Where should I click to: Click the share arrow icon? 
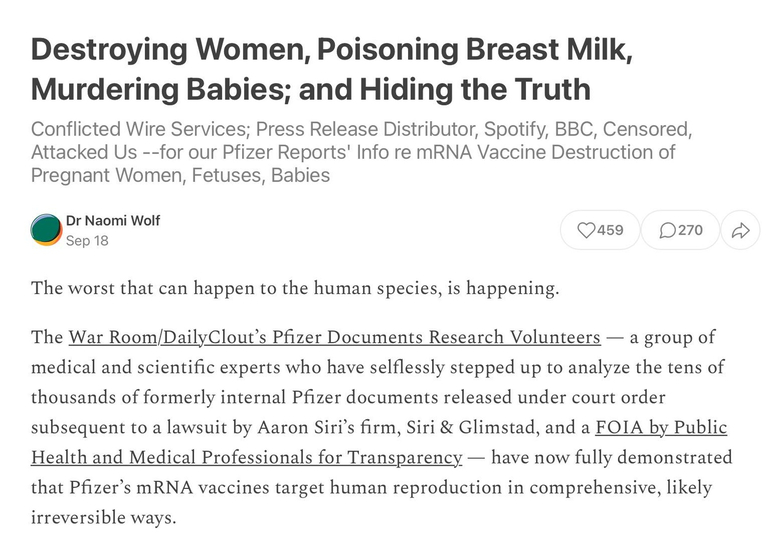point(740,230)
